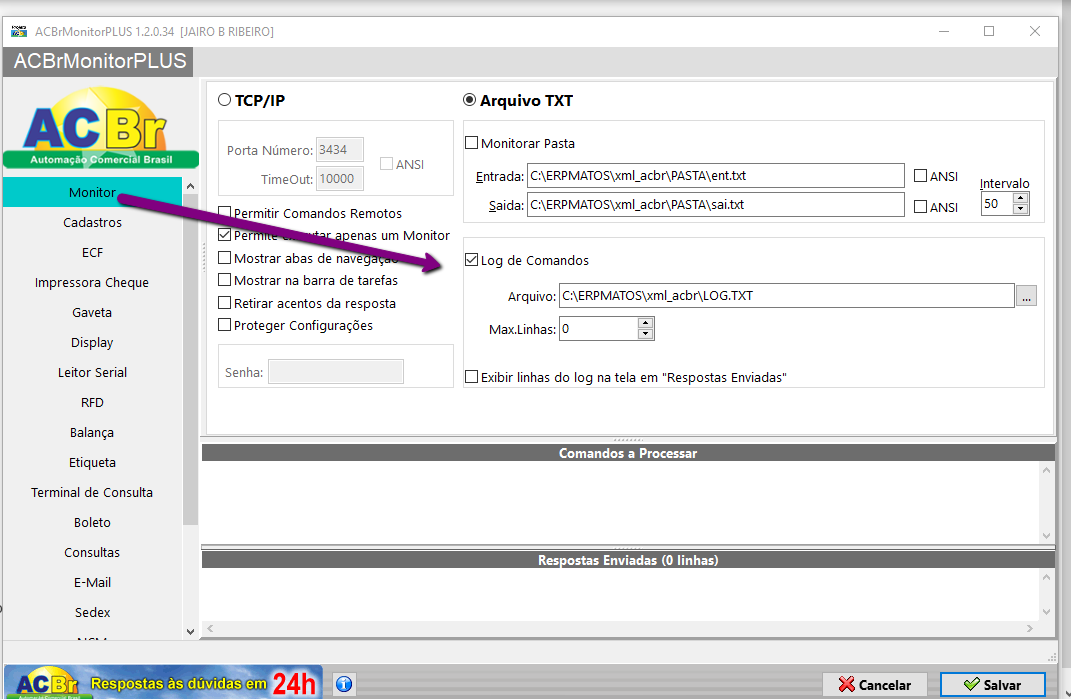Click the Comandos a Processar header
The width and height of the screenshot is (1071, 699).
click(x=628, y=453)
